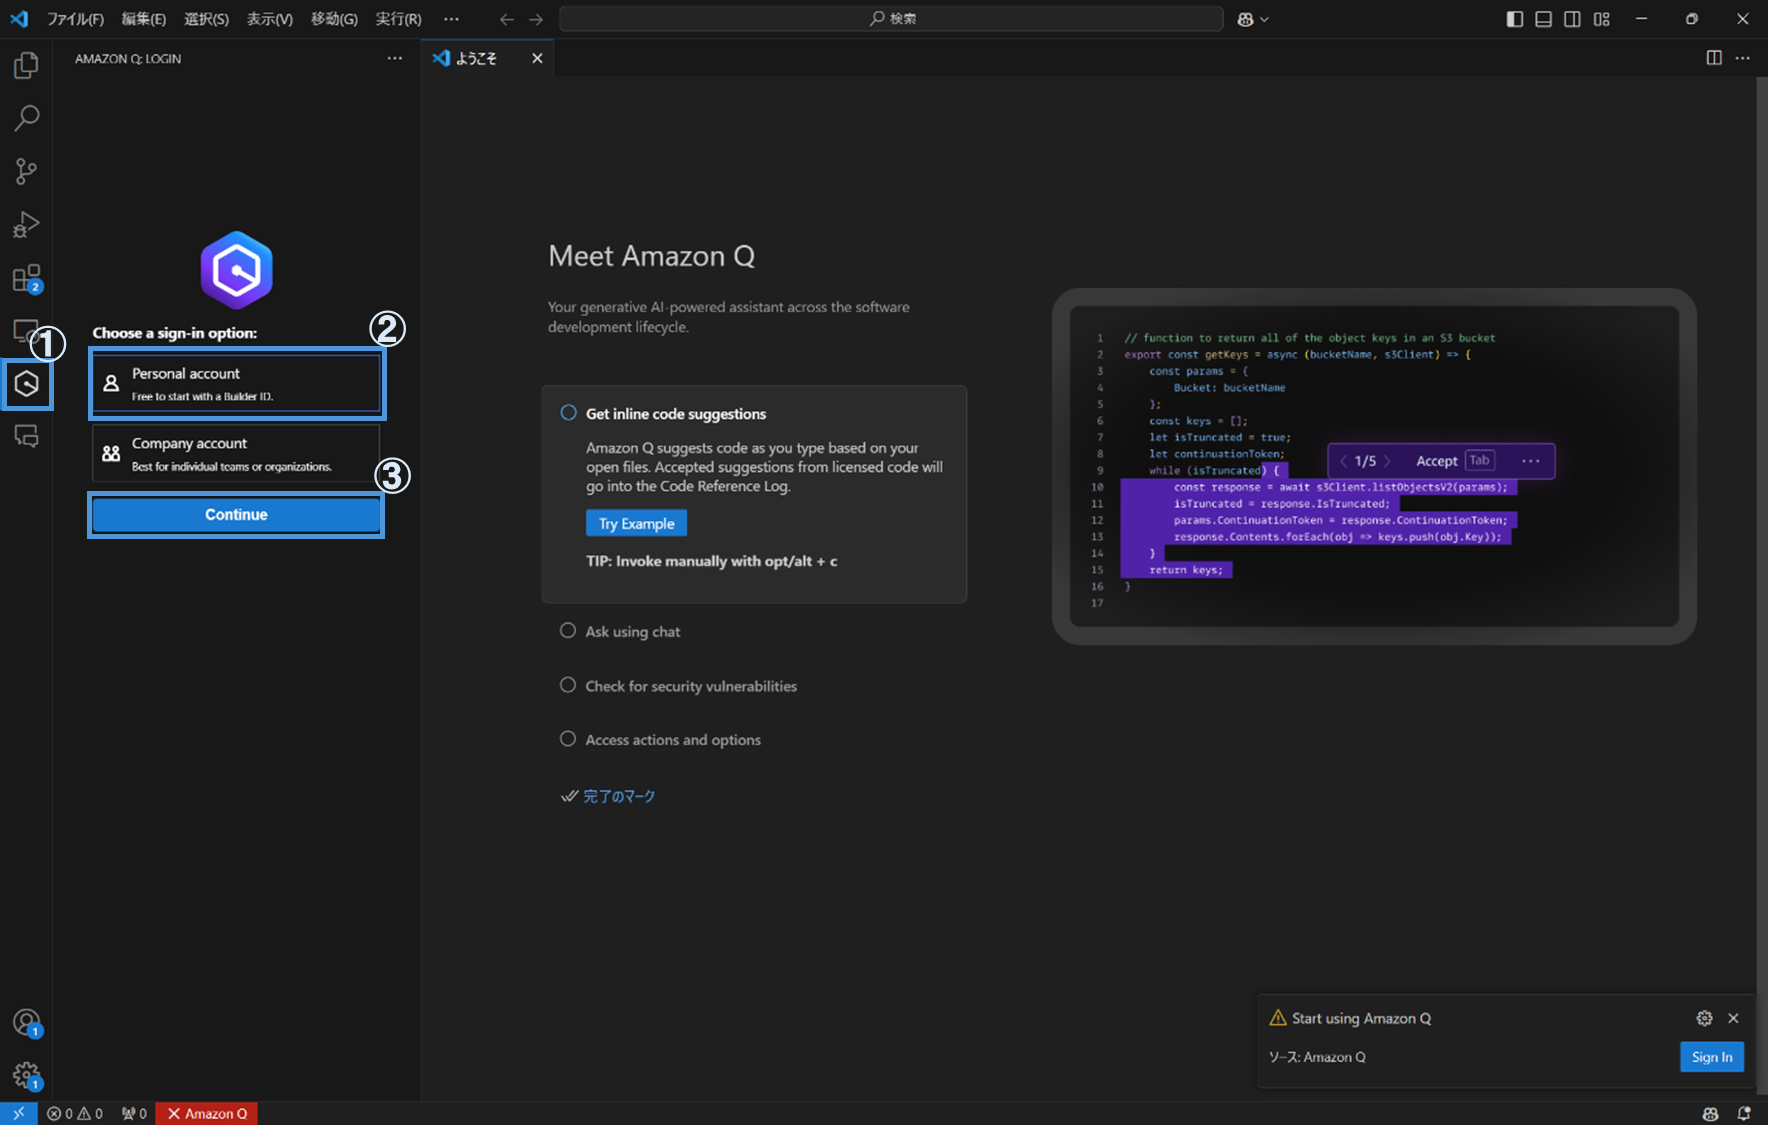
Task: Click the 検索 command center search box
Action: click(x=891, y=19)
